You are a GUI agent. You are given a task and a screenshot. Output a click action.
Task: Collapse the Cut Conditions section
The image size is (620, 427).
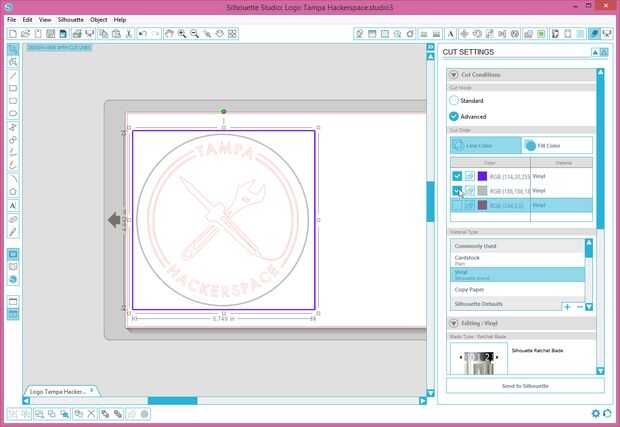click(454, 75)
